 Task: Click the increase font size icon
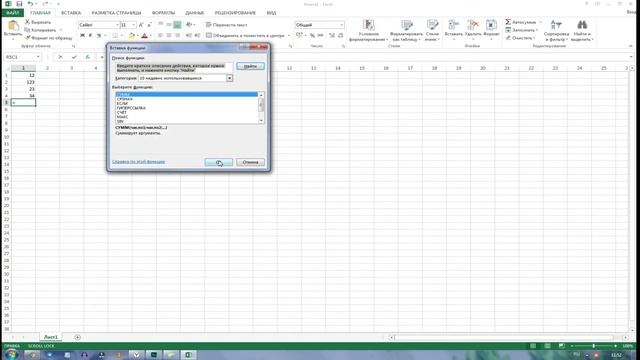coord(141,25)
